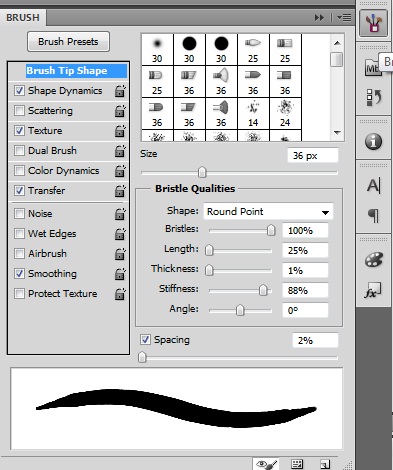Toggle the bristle brush preview eye icon

(267, 464)
